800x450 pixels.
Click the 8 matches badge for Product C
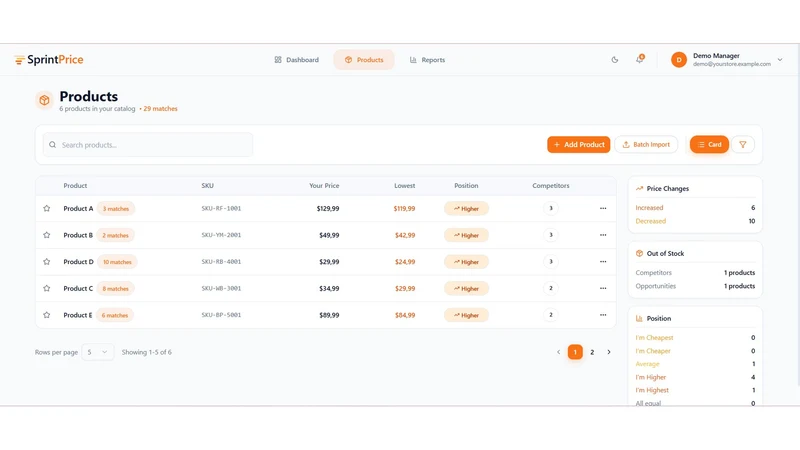[x=115, y=288]
